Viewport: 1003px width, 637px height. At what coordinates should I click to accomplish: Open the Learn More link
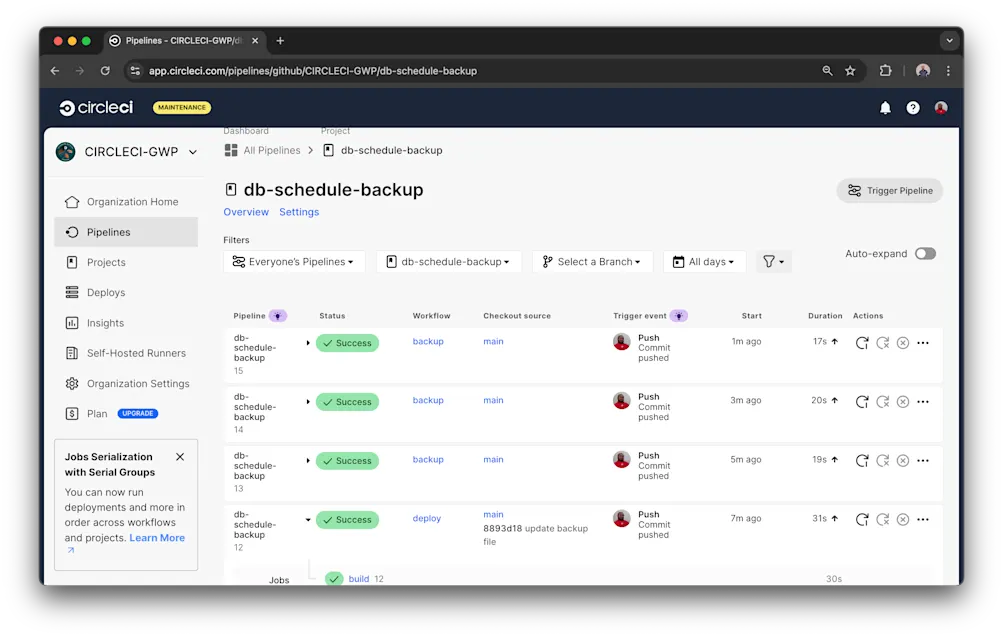coord(156,537)
